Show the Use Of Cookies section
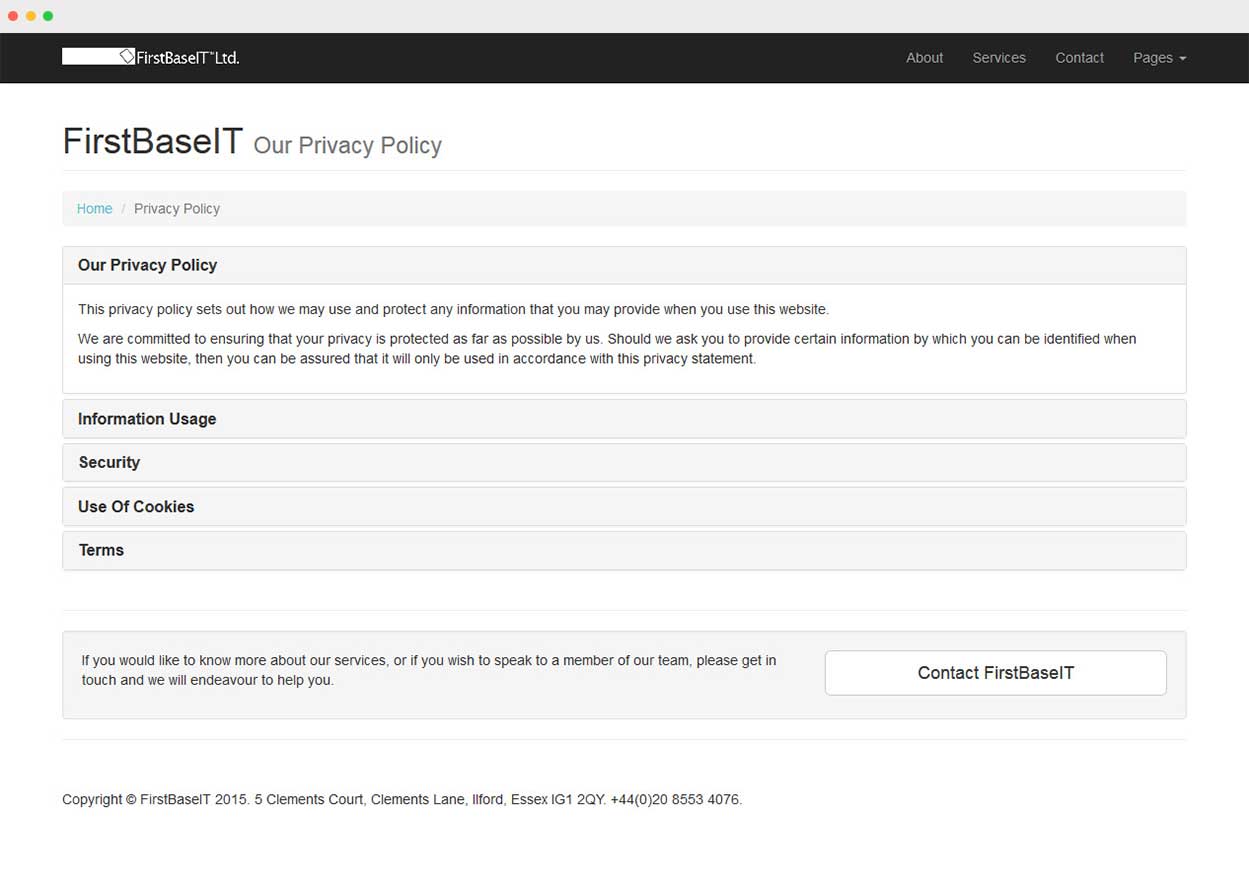Image resolution: width=1249 pixels, height=887 pixels. pyautogui.click(x=136, y=507)
